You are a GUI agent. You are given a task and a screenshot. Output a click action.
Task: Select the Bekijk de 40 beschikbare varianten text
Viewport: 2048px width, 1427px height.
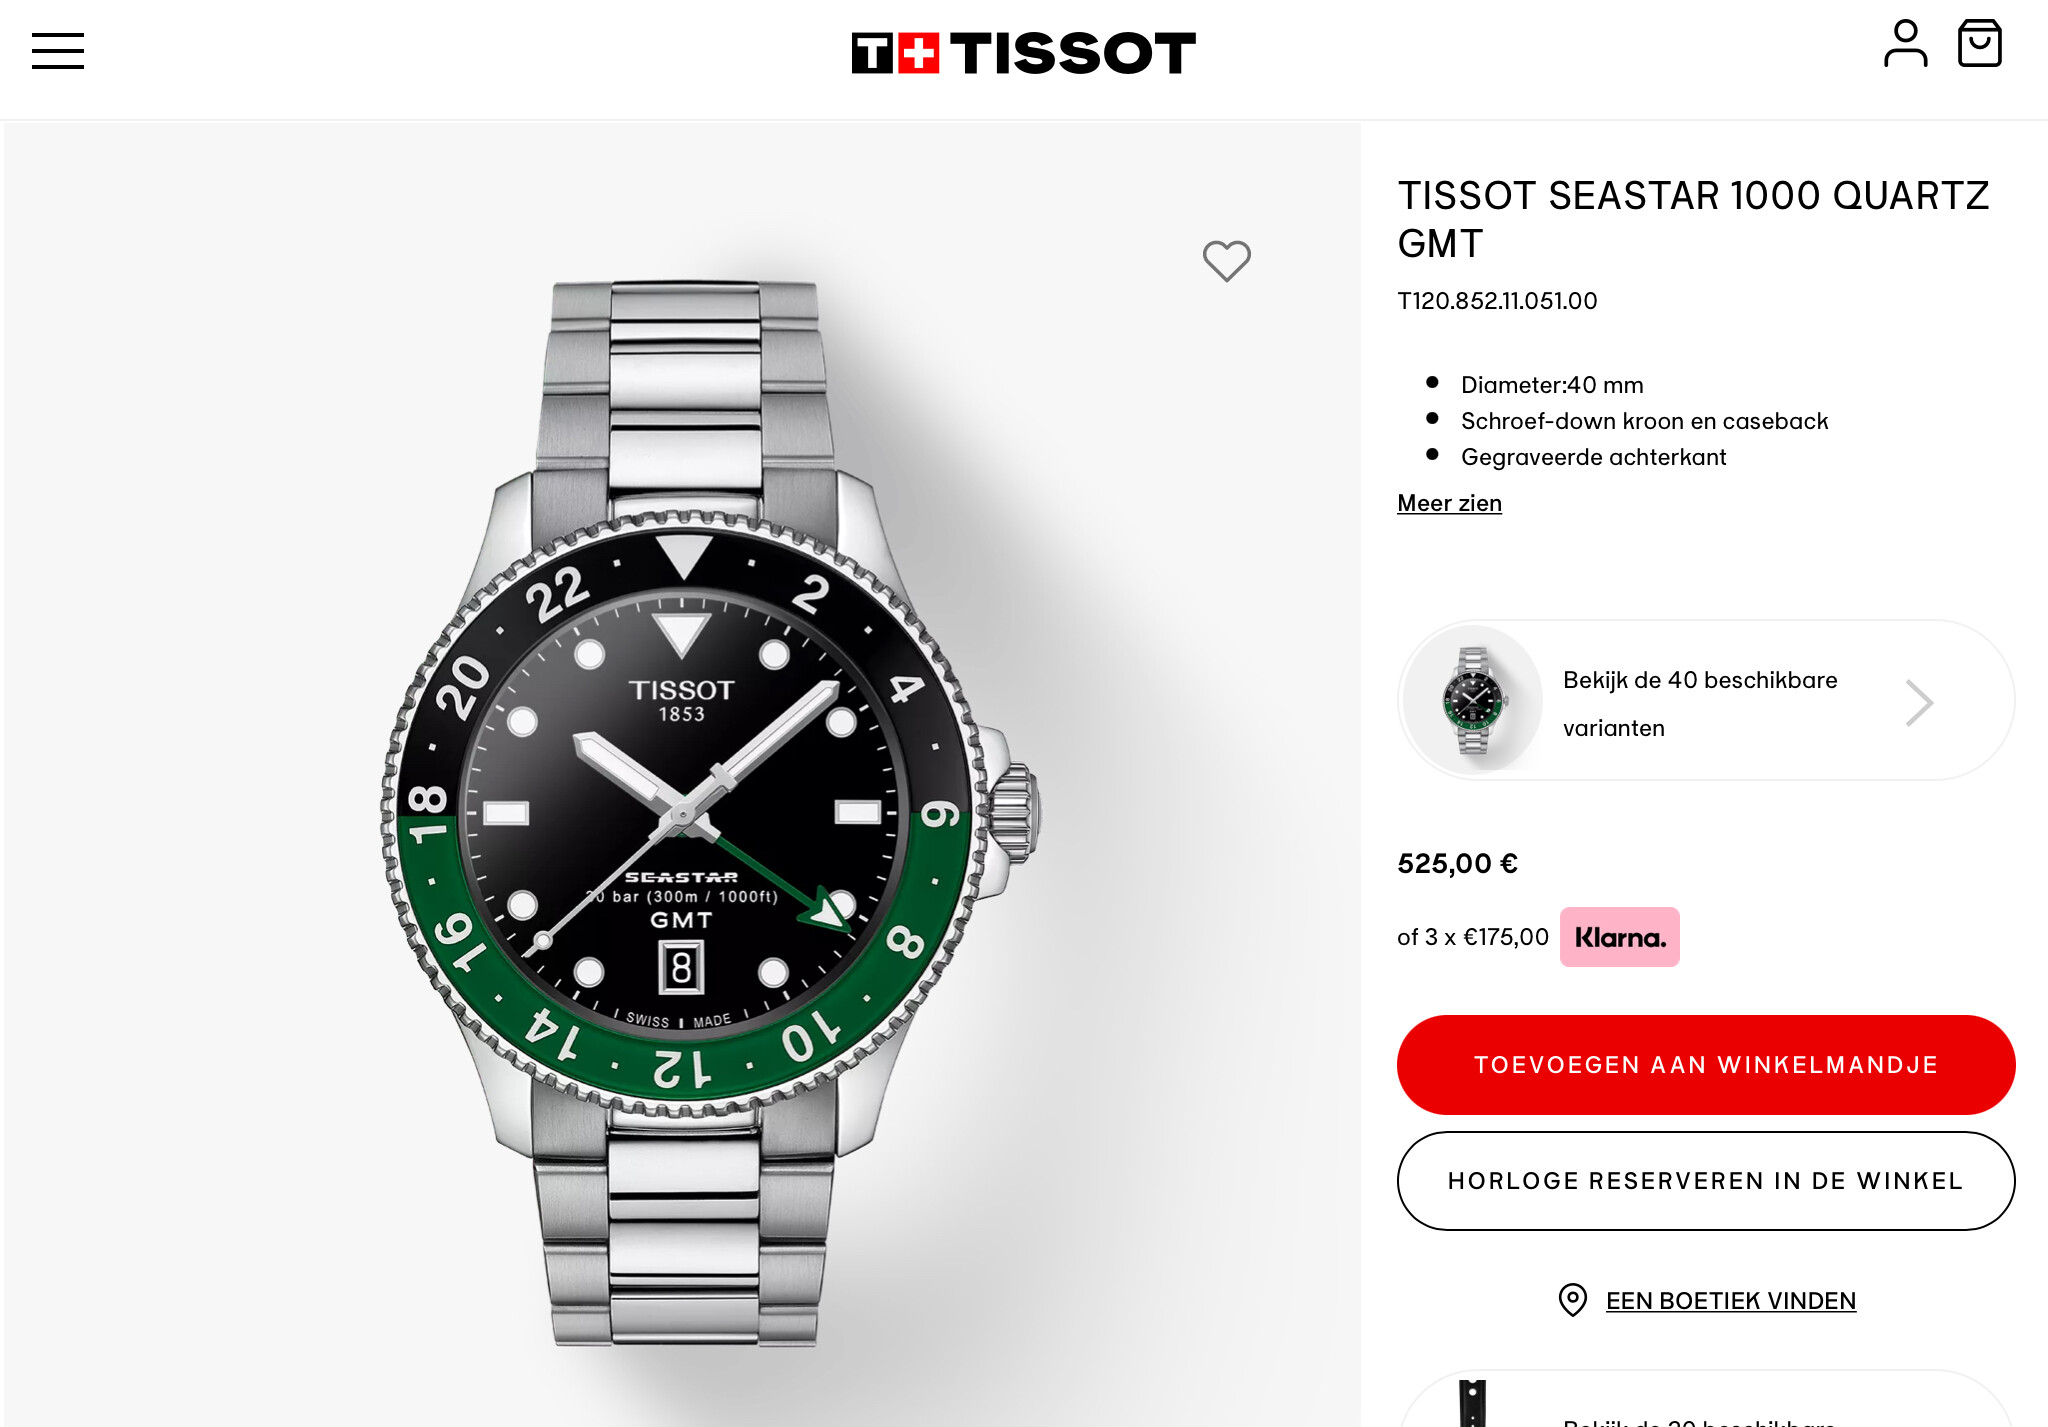point(1700,704)
